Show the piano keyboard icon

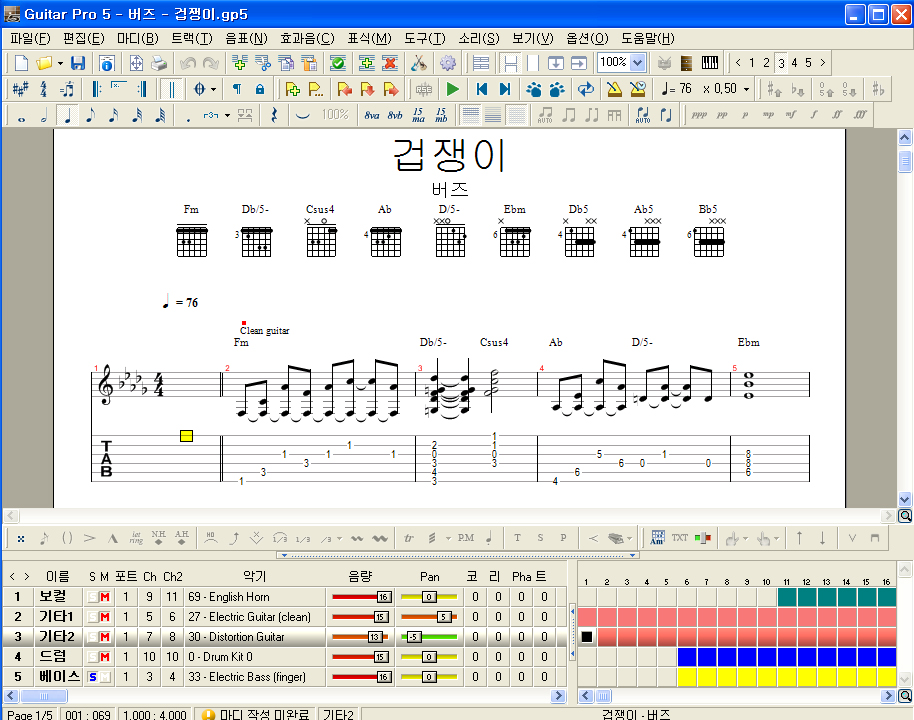point(710,63)
